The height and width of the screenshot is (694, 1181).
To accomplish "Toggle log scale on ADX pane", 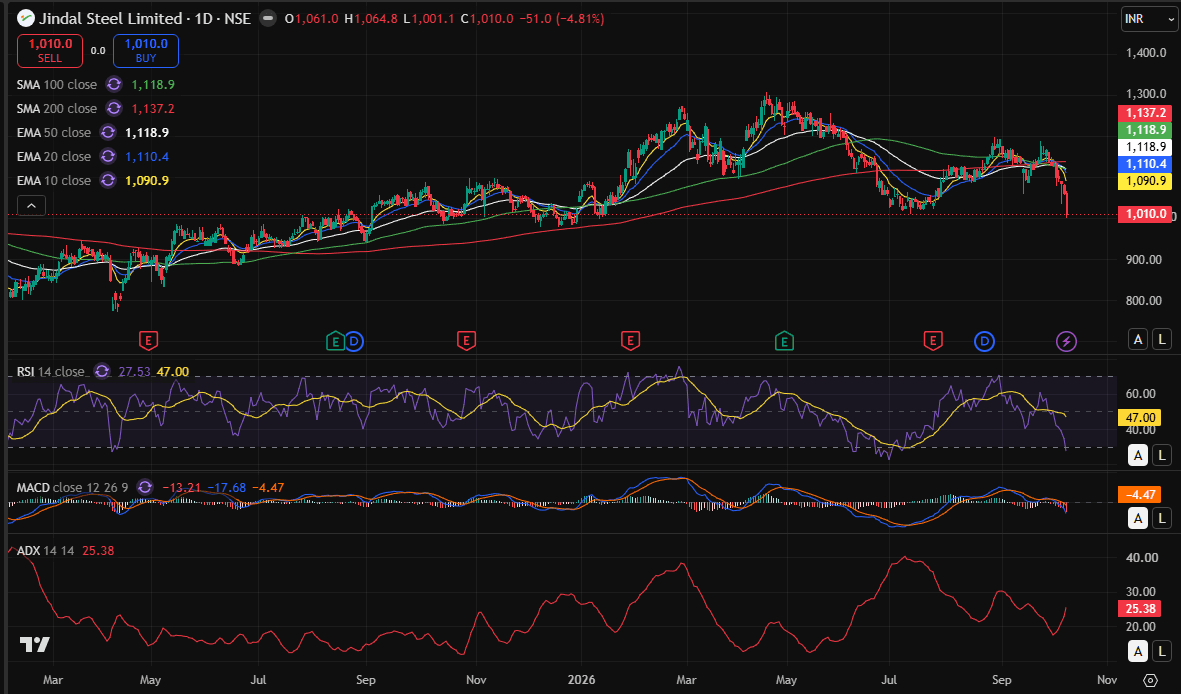I will [x=1162, y=651].
